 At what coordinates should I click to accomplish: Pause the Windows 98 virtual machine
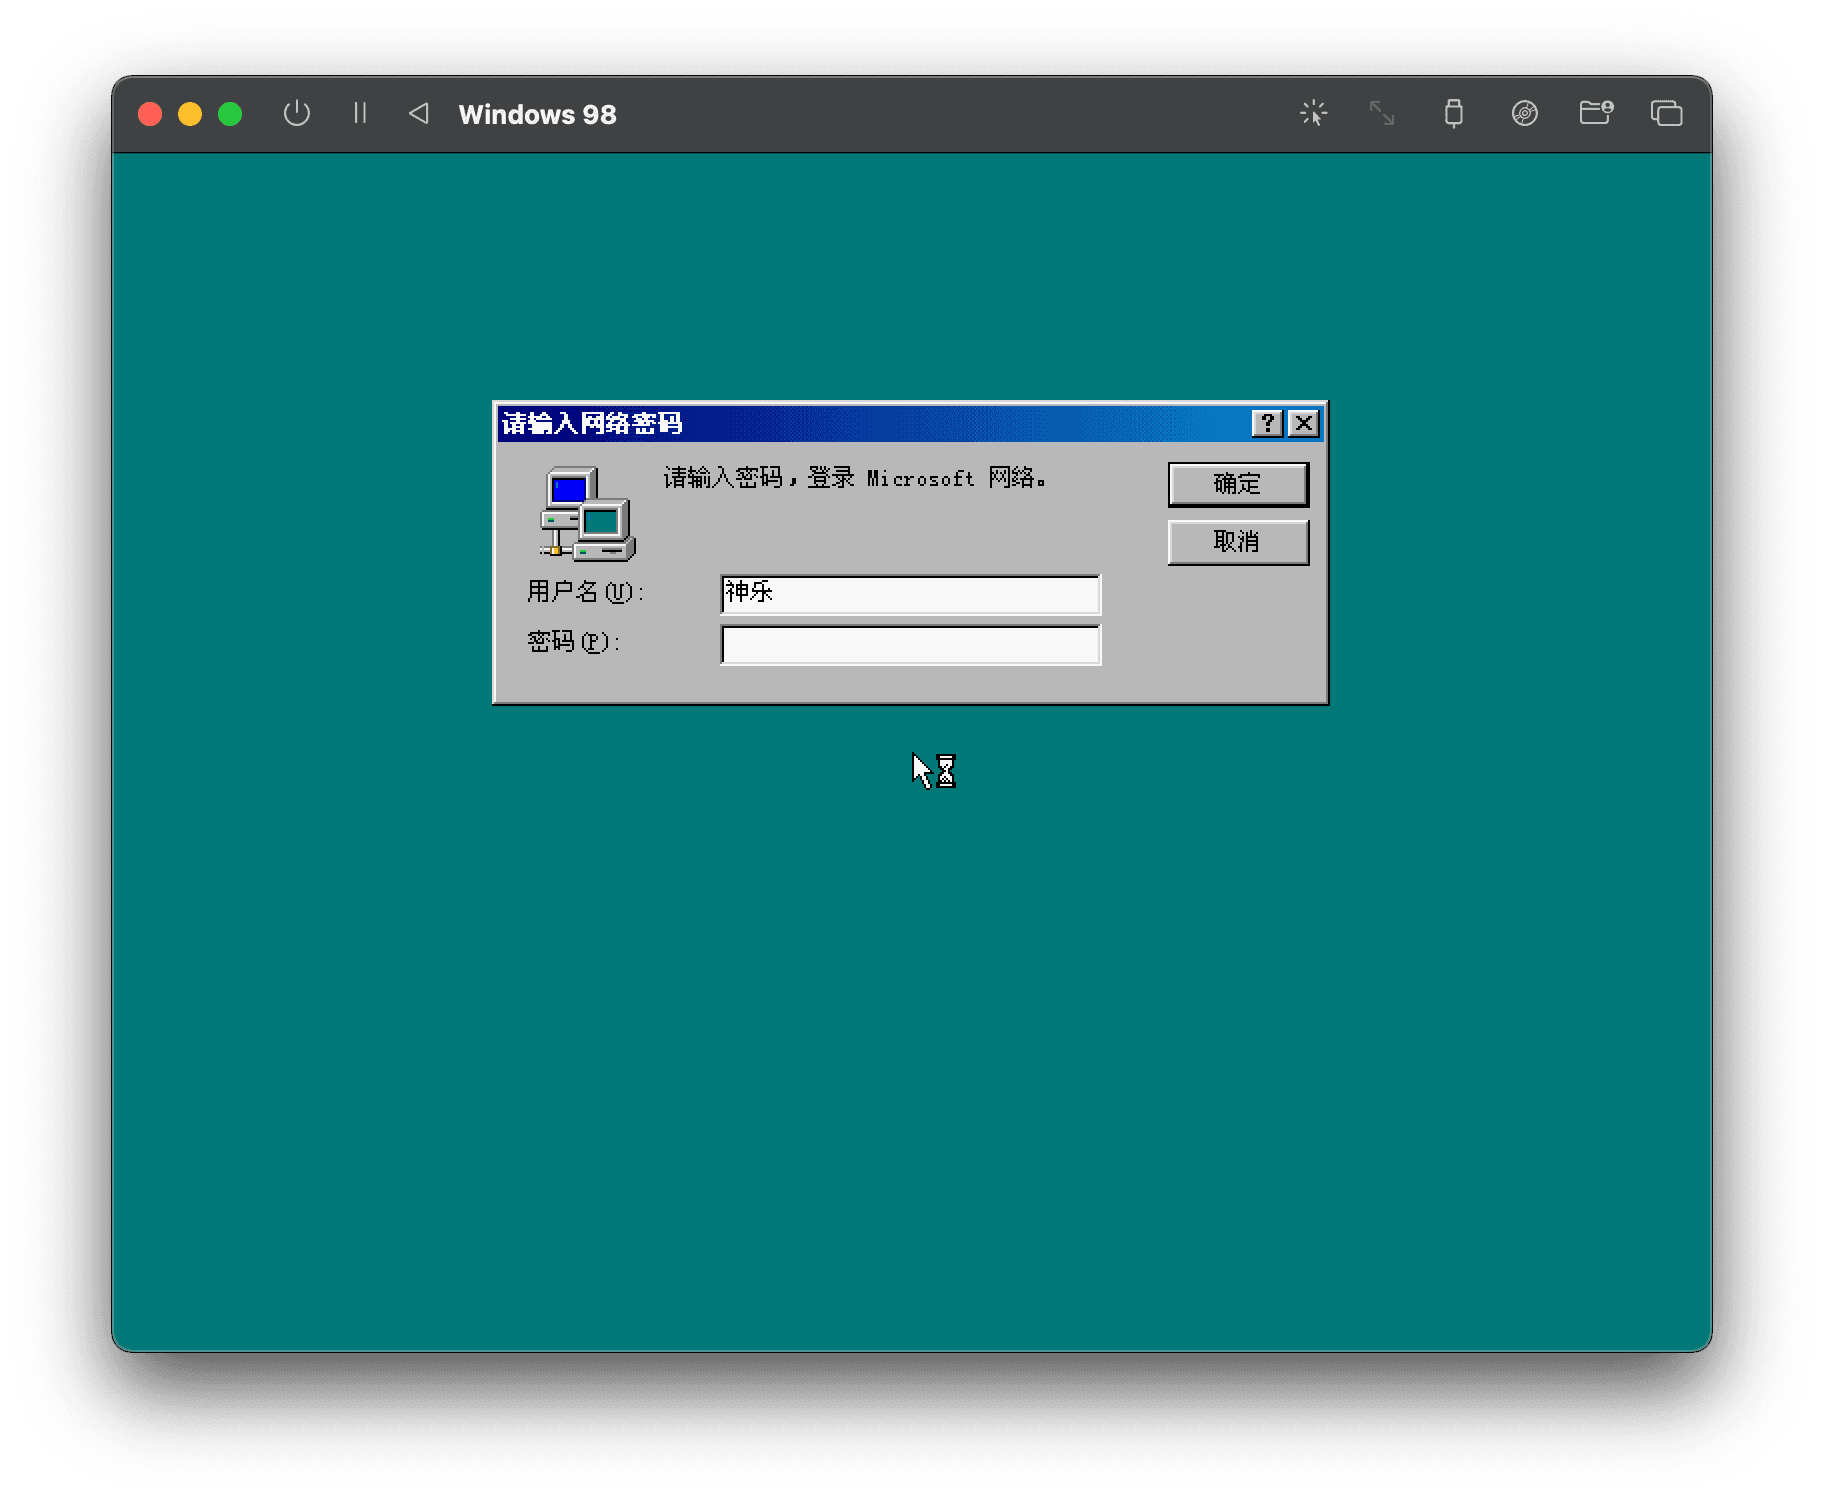360,114
